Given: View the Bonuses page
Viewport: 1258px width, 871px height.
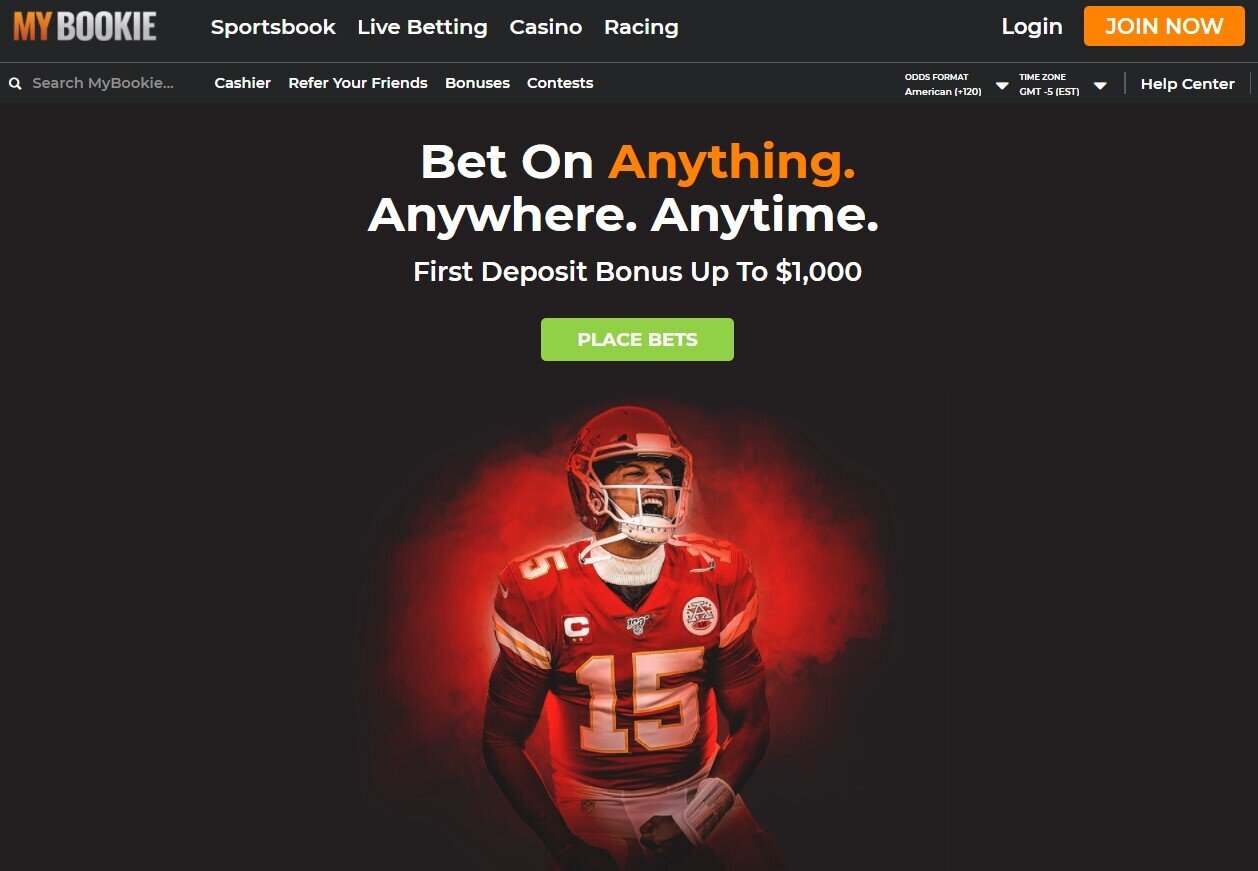Looking at the screenshot, I should [477, 83].
